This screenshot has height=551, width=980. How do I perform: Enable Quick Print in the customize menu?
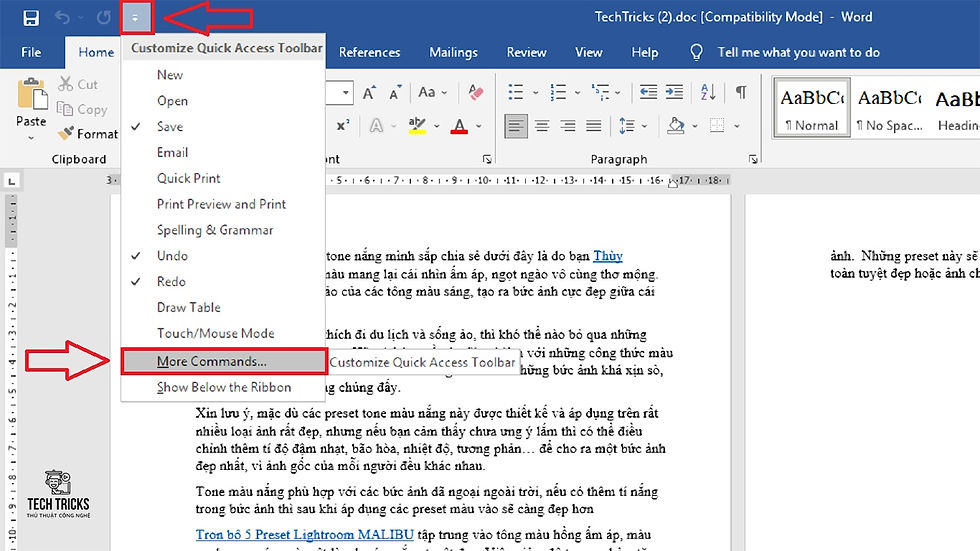click(x=223, y=178)
